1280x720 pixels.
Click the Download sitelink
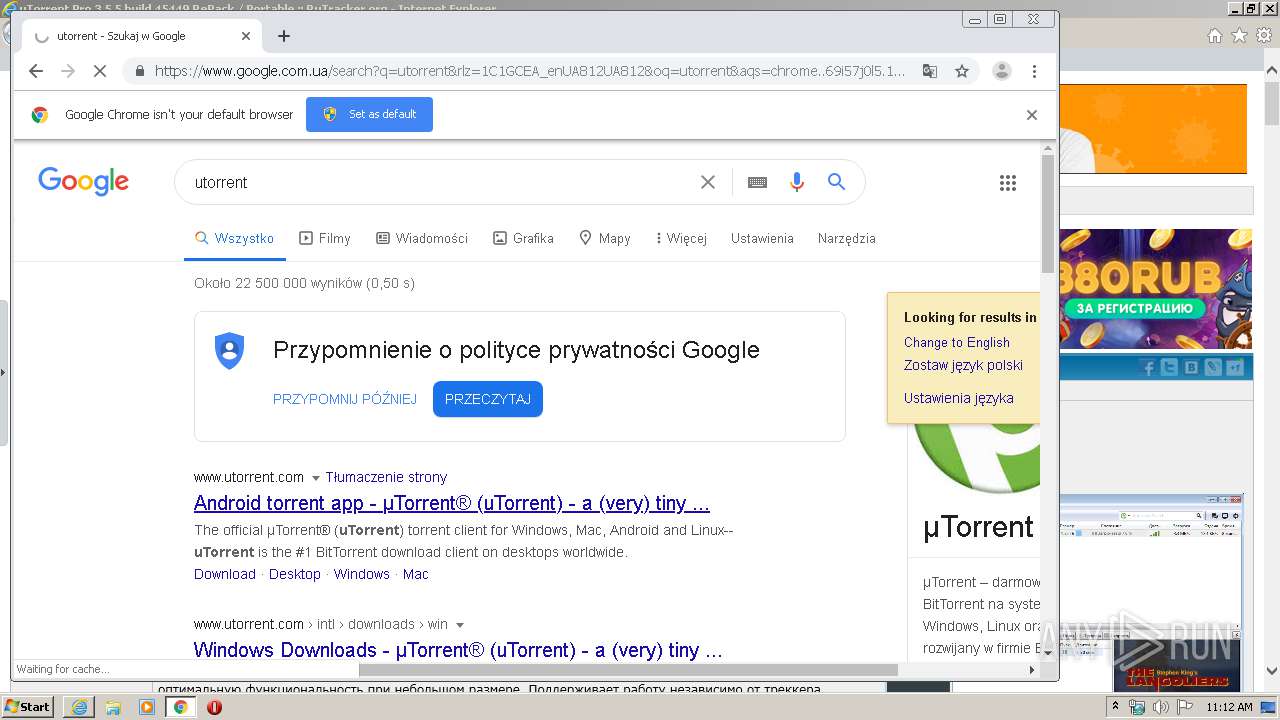point(225,574)
